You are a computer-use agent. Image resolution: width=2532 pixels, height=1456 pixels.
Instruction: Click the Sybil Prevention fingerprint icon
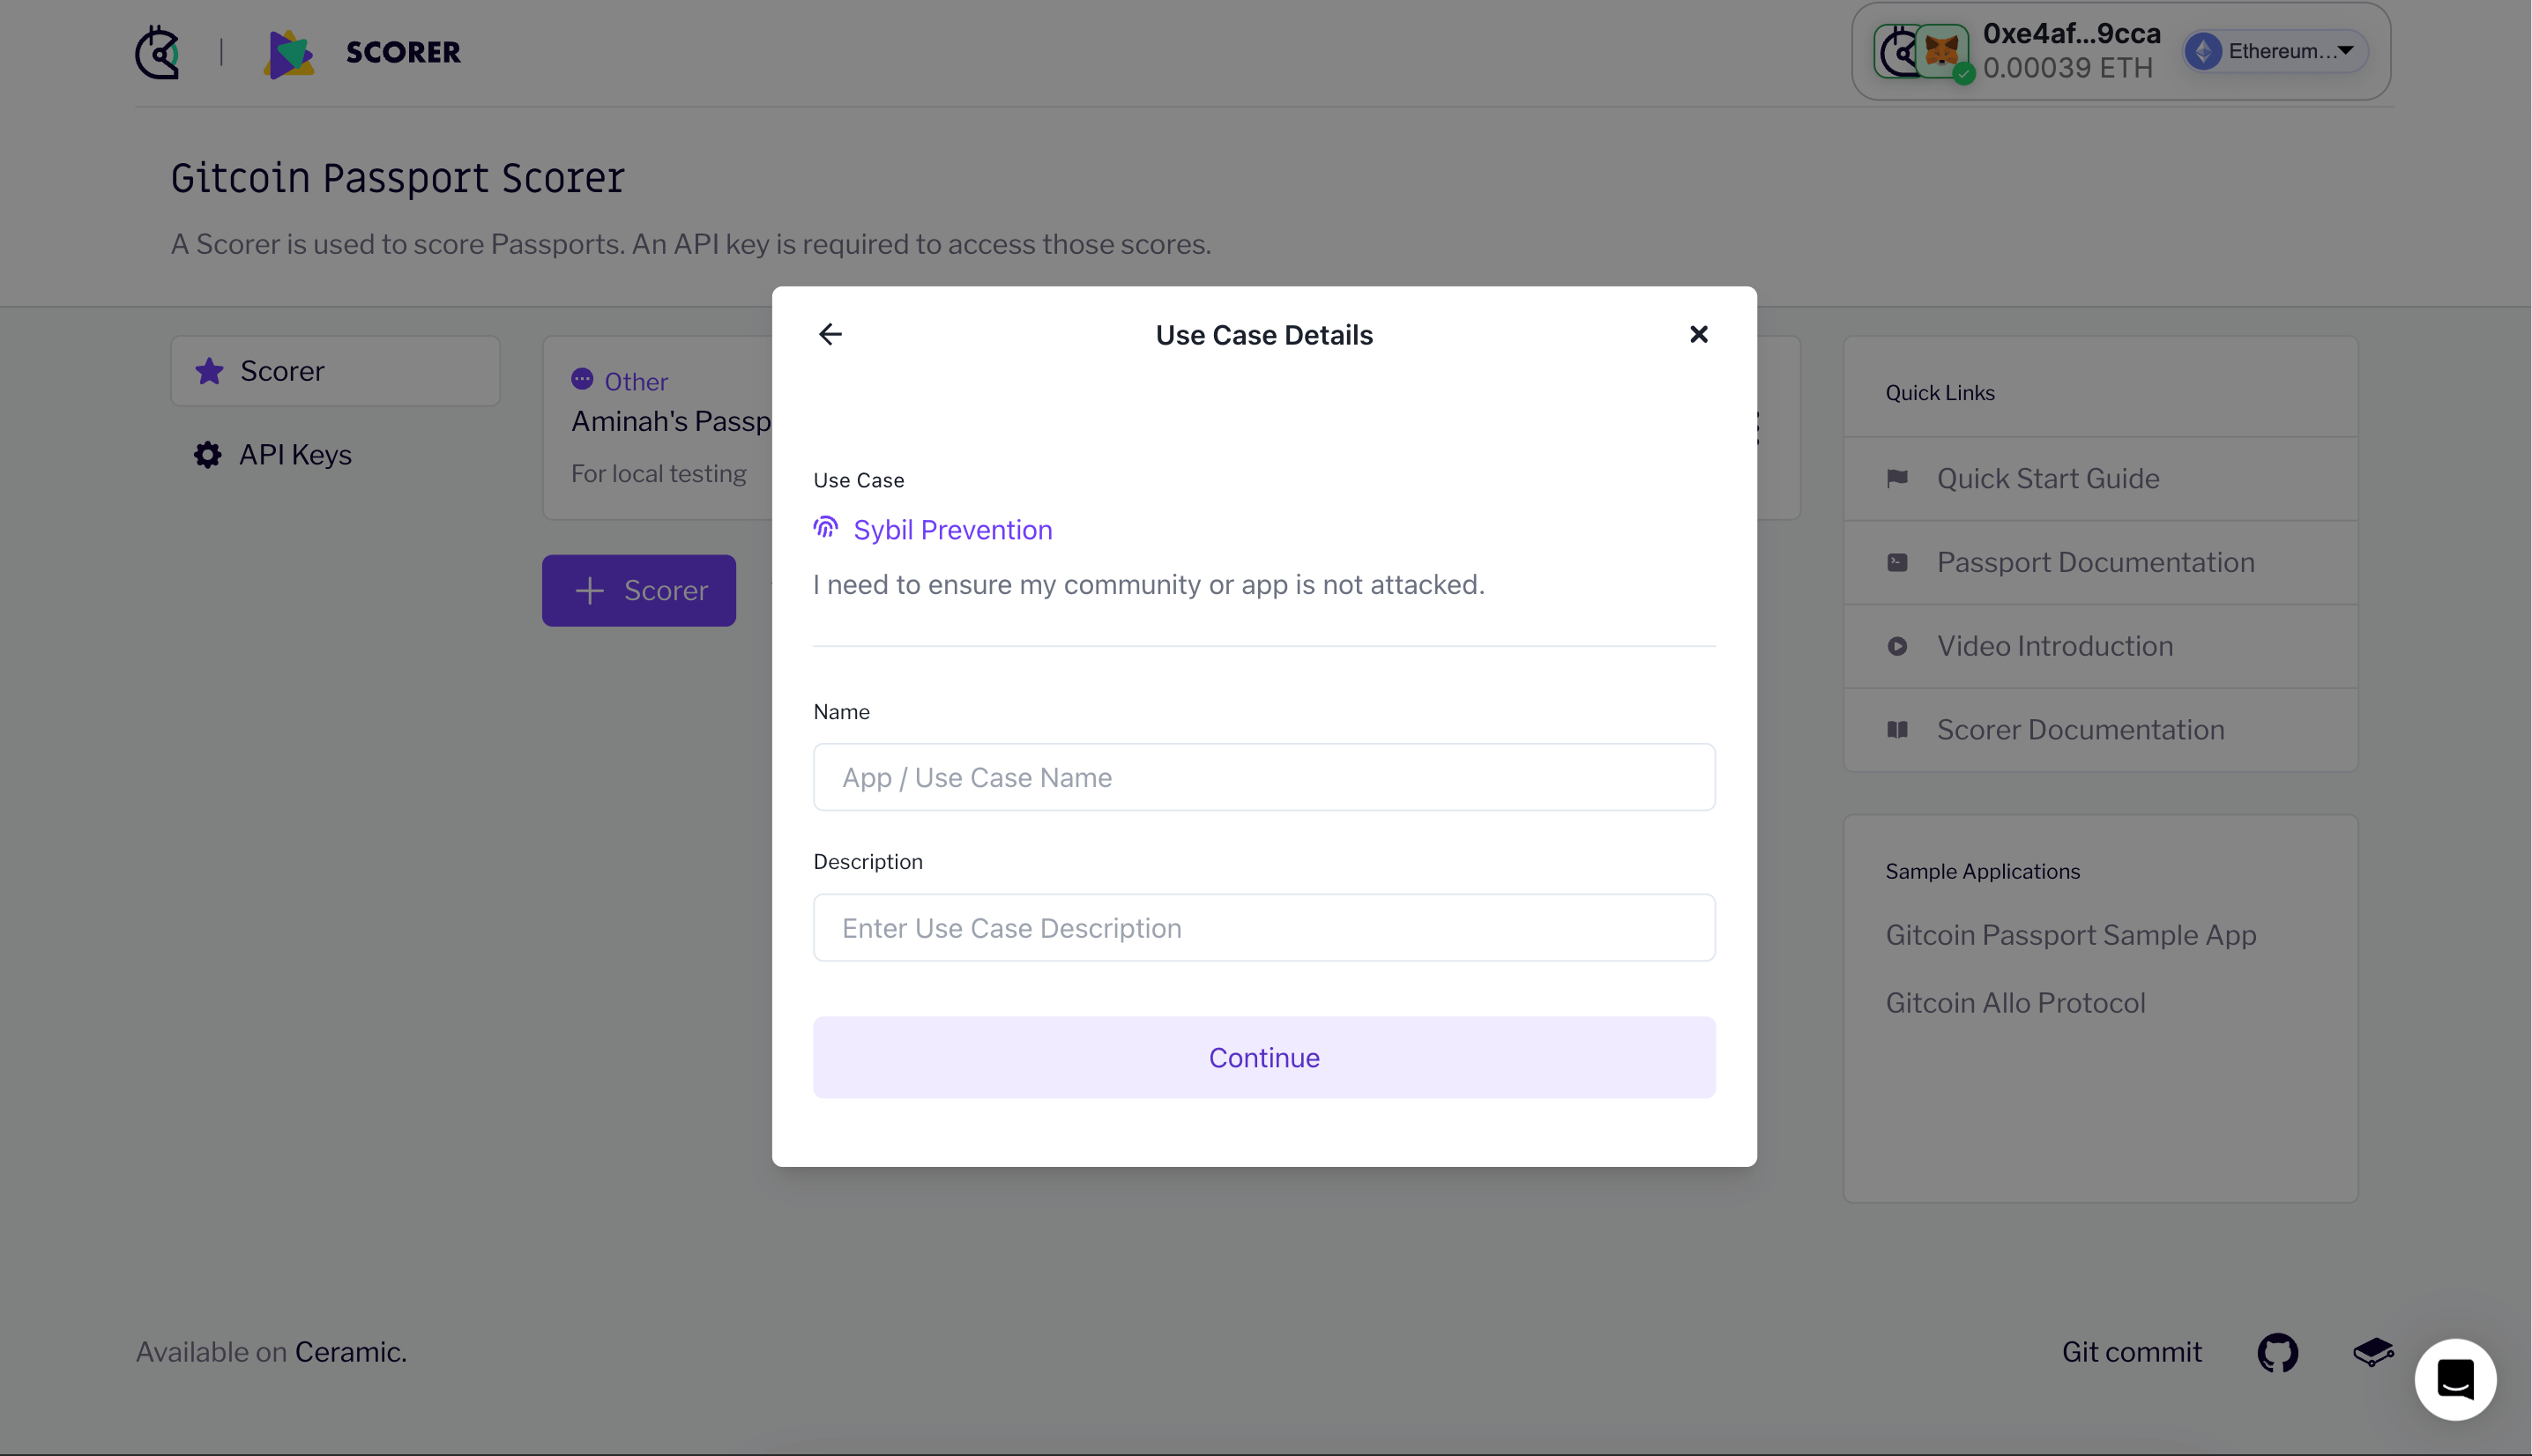coord(825,528)
